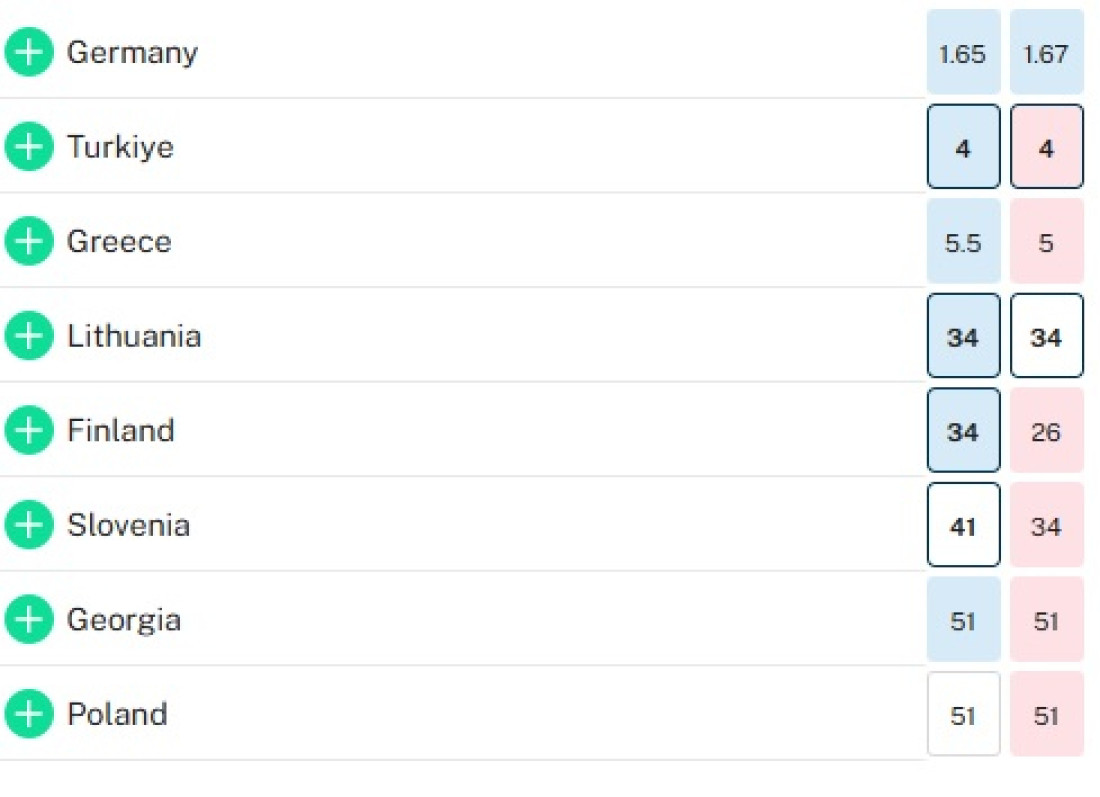The width and height of the screenshot is (1100, 797).
Task: Pick Turkiye pink lay price 4
Action: pyautogui.click(x=1047, y=147)
